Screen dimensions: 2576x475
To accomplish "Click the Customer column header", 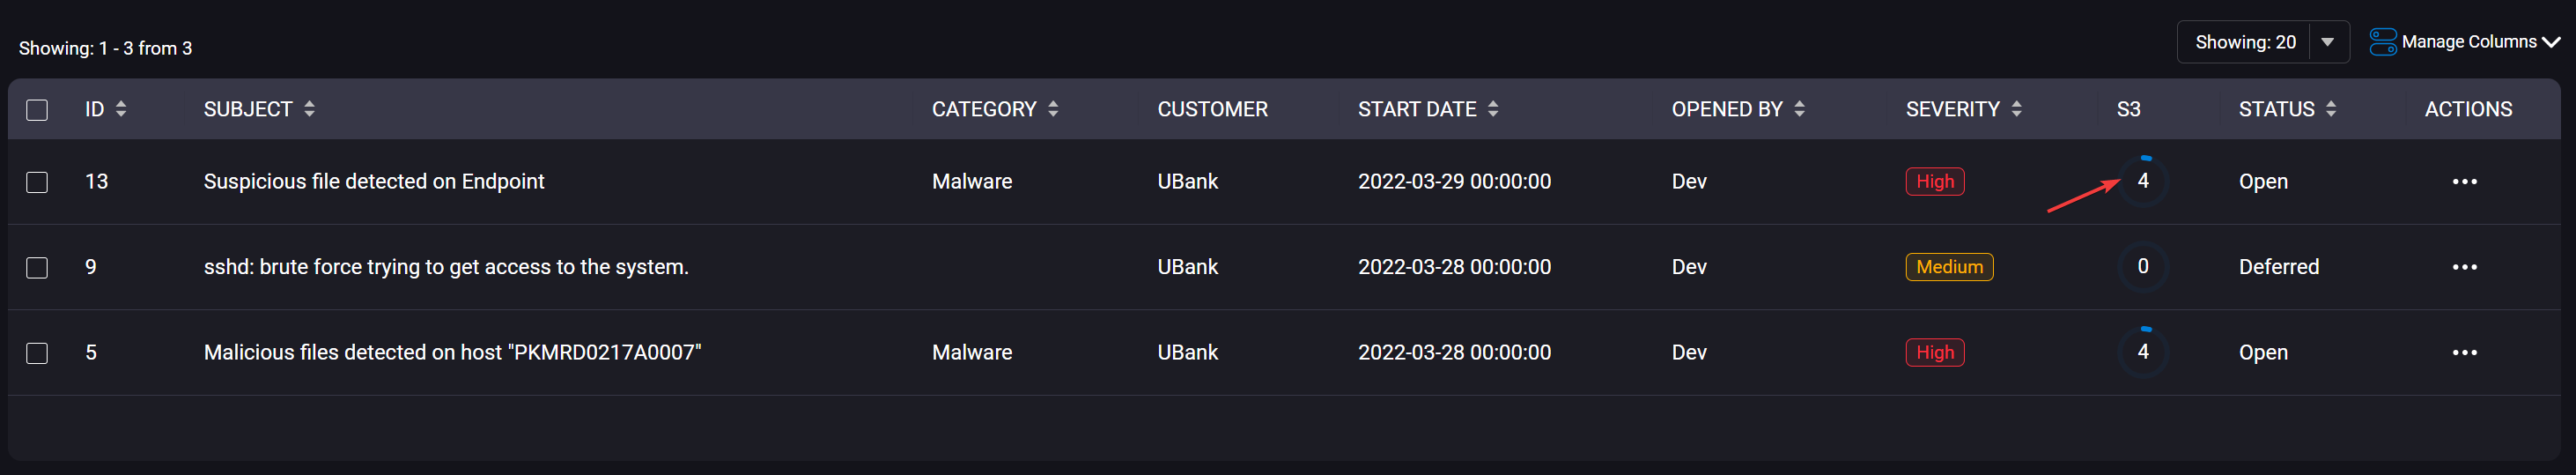I will (x=1212, y=109).
